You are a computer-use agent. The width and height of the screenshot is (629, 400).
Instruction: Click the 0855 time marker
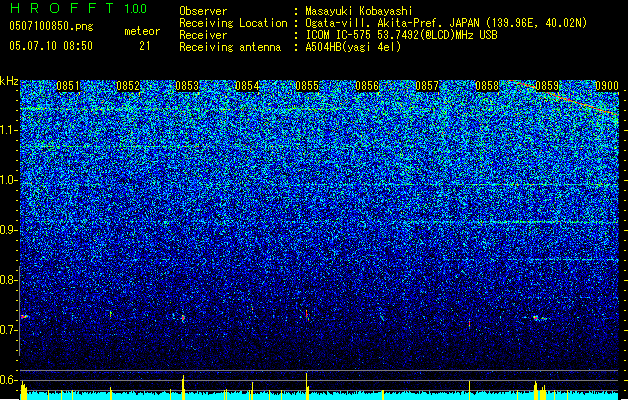pyautogui.click(x=307, y=86)
